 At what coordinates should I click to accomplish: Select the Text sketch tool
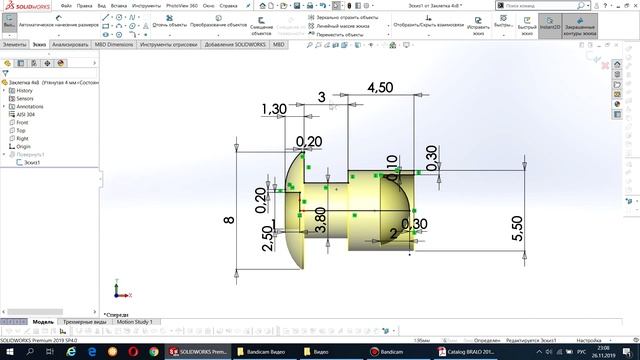tap(146, 26)
